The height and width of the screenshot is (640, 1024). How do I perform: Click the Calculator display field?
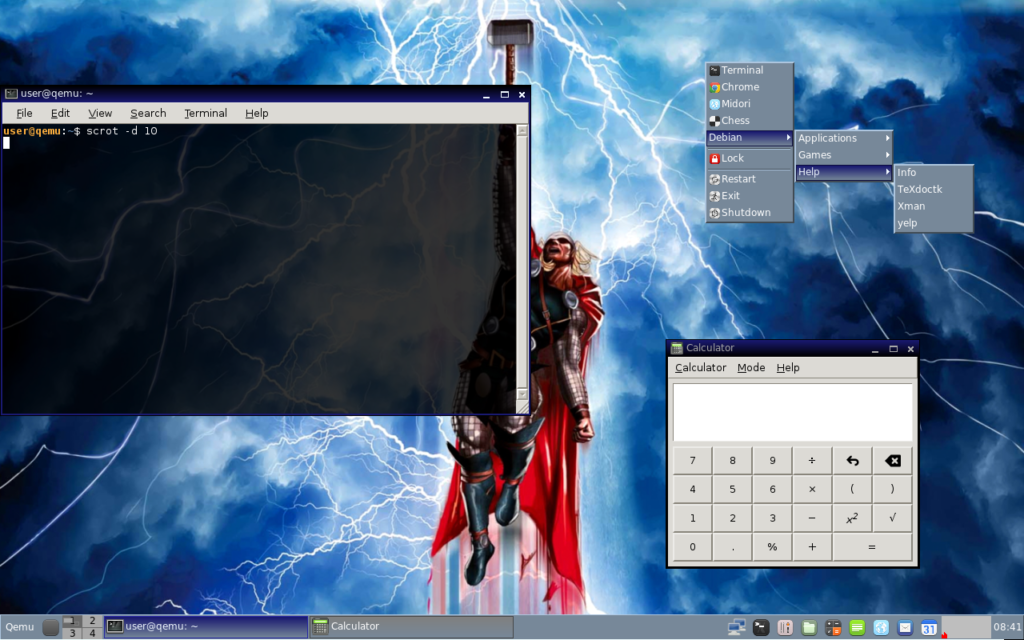tap(792, 412)
